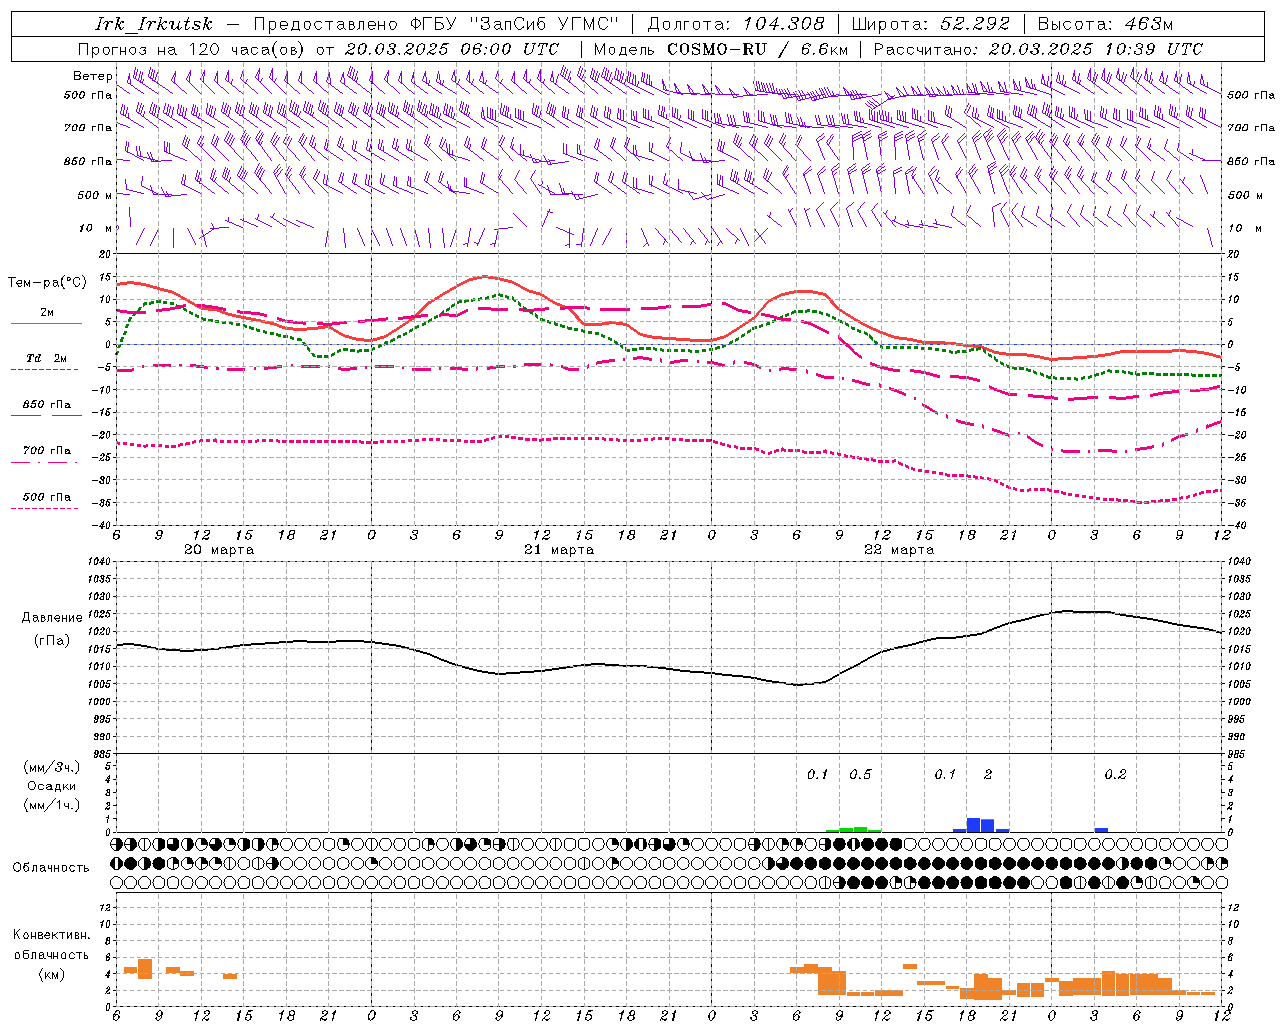
Task: Click the Тем-ра(°C) panel label
Action: pyautogui.click(x=46, y=283)
